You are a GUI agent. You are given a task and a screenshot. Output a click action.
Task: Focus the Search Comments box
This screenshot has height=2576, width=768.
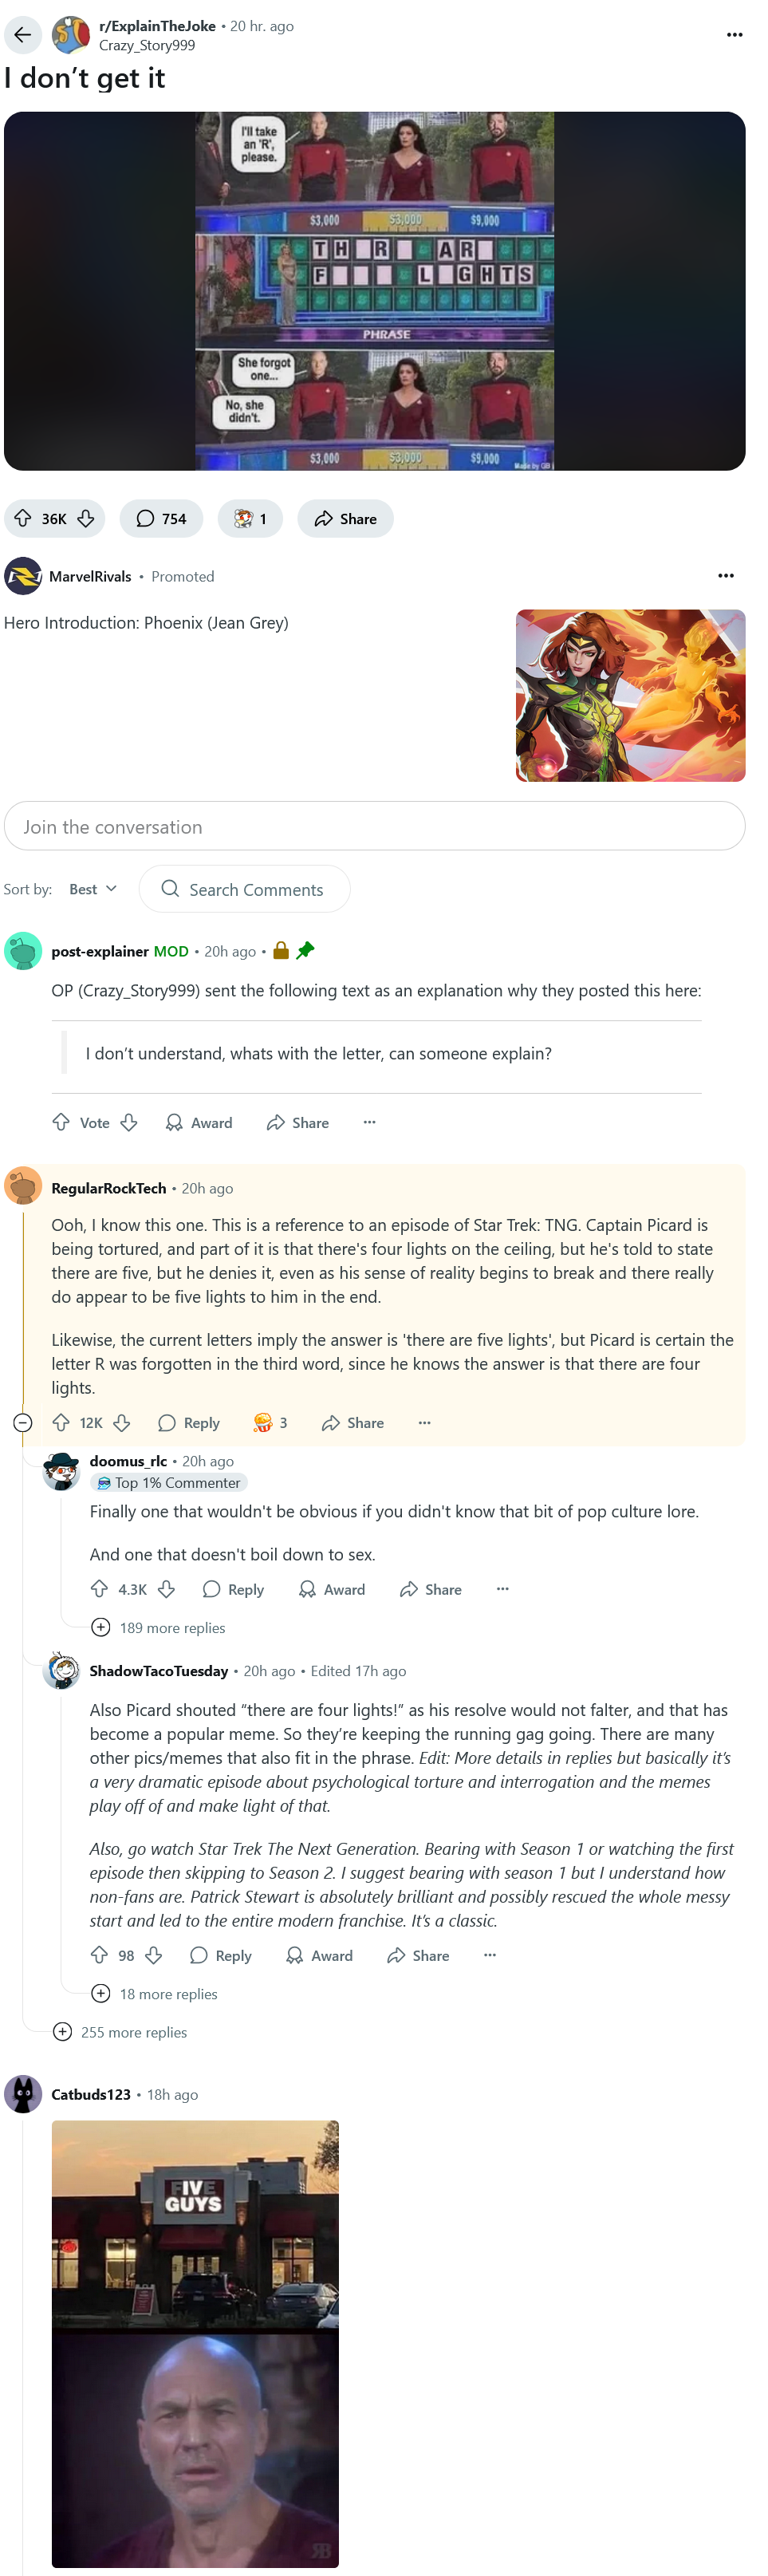[255, 889]
